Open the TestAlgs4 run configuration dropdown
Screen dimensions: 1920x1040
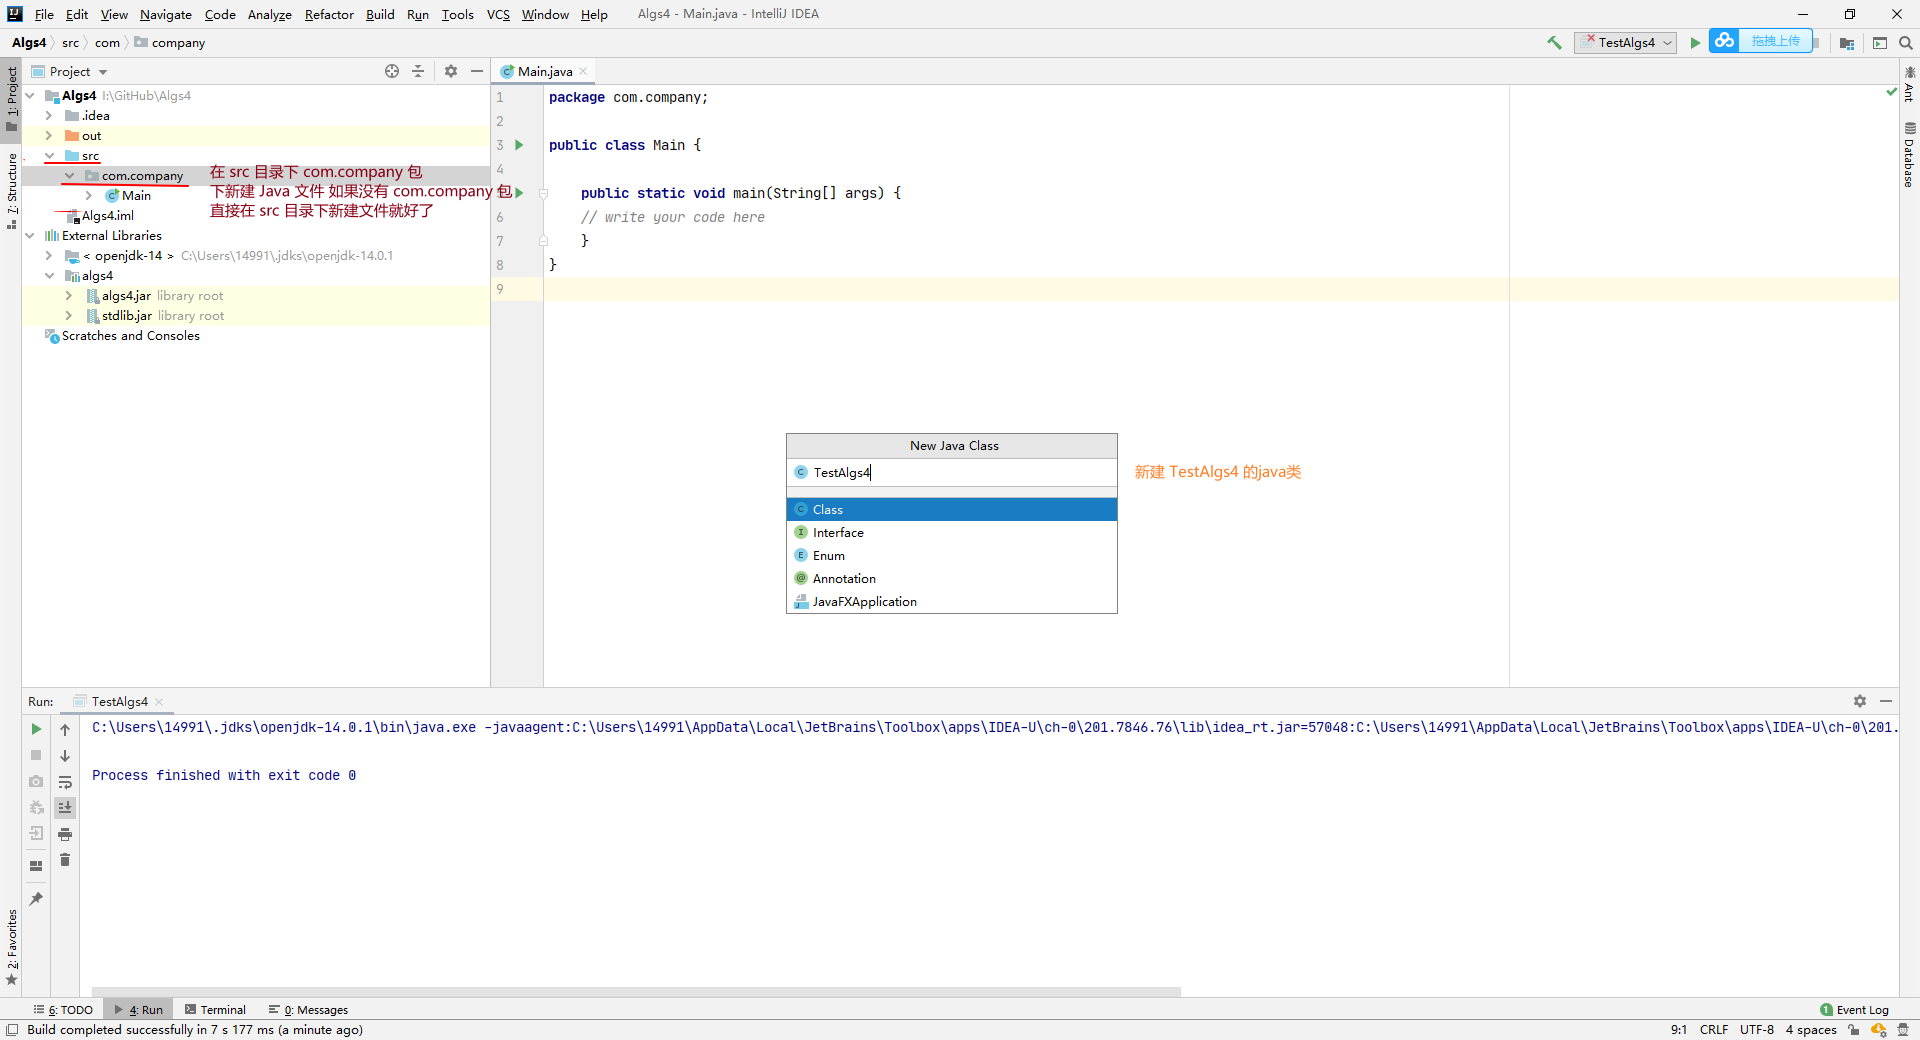tap(1625, 43)
